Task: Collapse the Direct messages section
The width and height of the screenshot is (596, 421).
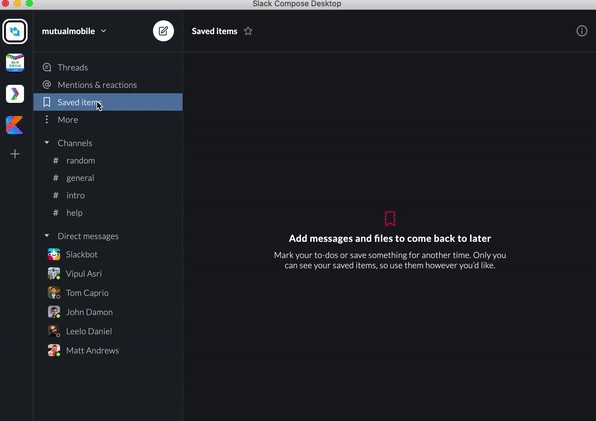Action: pos(47,236)
